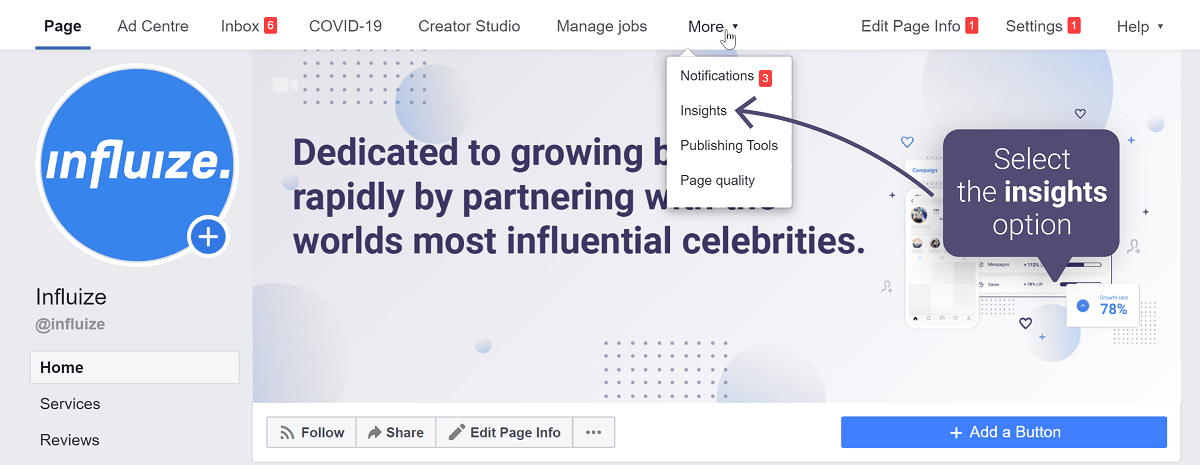Click the Follow button
The height and width of the screenshot is (465, 1200).
(x=311, y=432)
